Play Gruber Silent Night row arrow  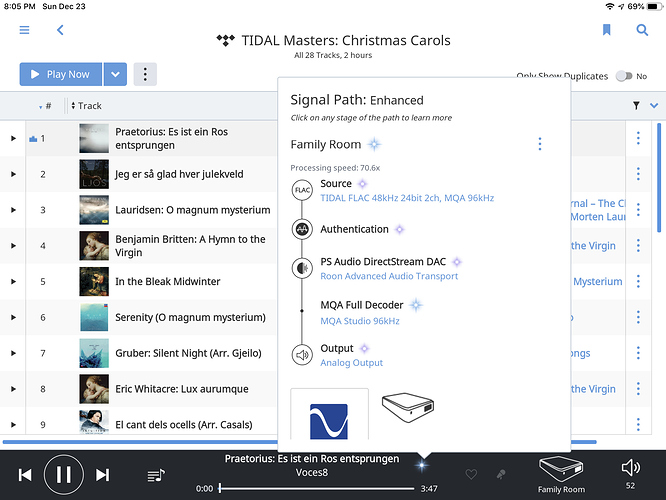[13, 353]
